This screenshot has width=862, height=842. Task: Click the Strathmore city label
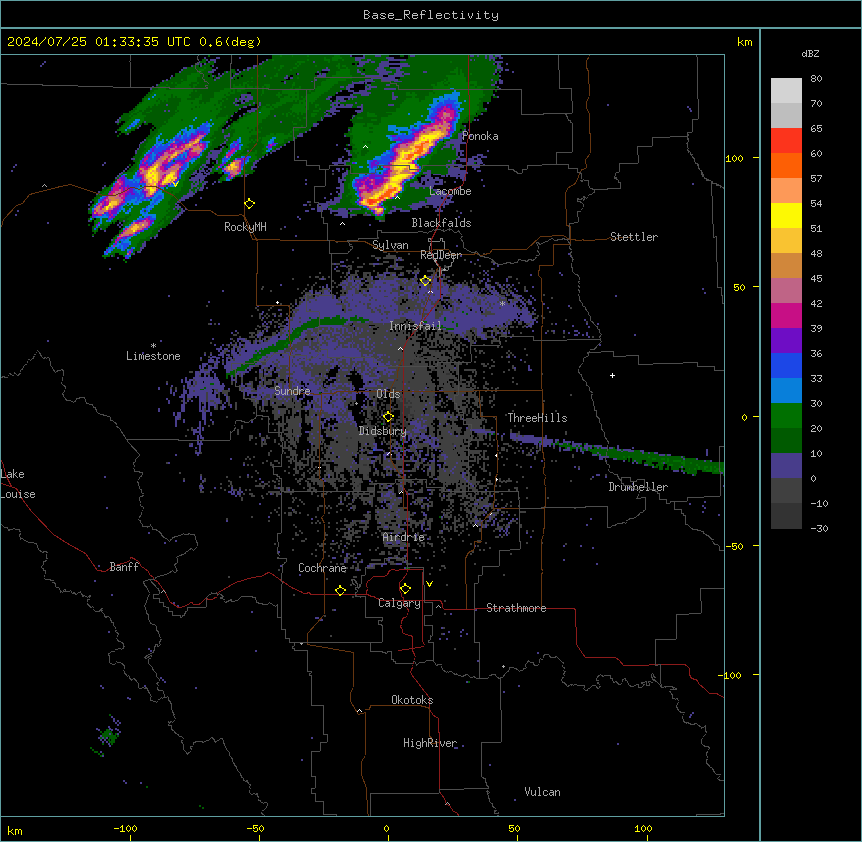point(516,608)
